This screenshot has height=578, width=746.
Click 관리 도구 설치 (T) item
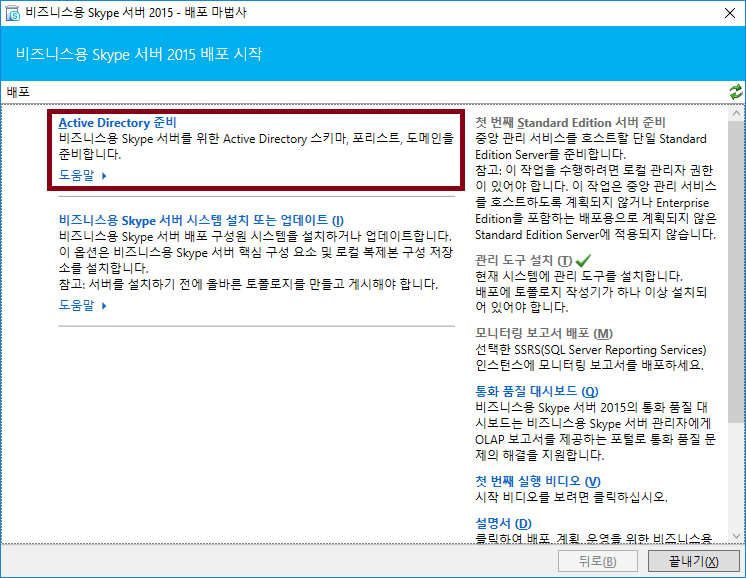coord(523,260)
